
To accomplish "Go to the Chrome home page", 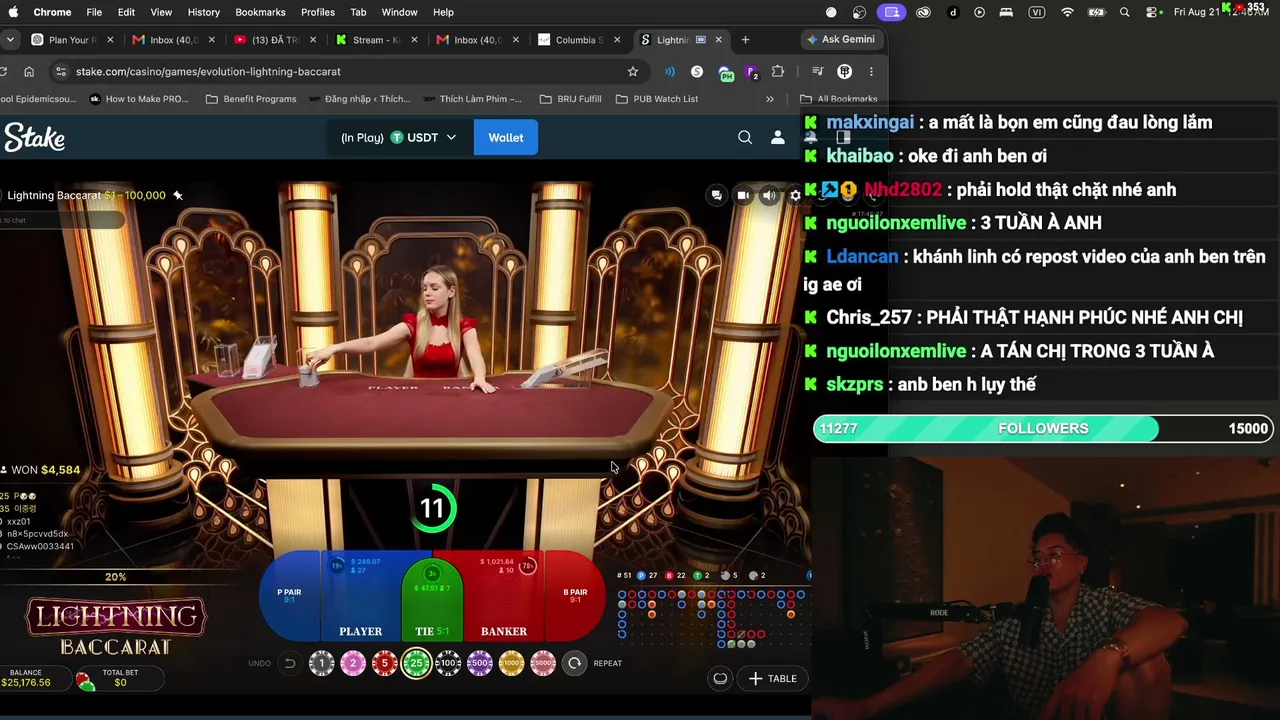I will (x=29, y=72).
